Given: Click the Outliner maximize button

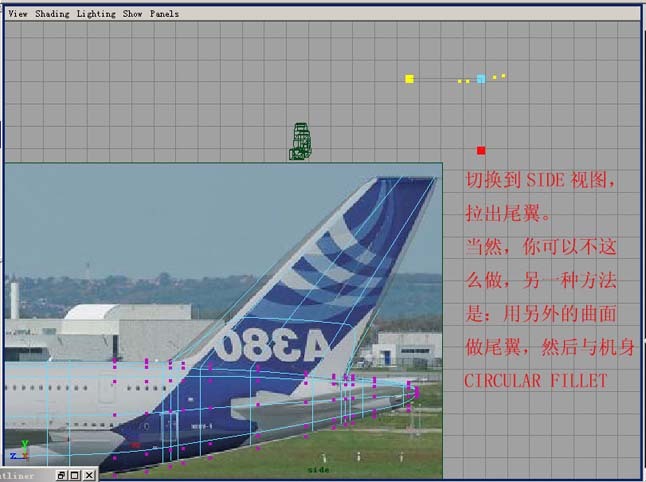Looking at the screenshot, I should [75, 475].
